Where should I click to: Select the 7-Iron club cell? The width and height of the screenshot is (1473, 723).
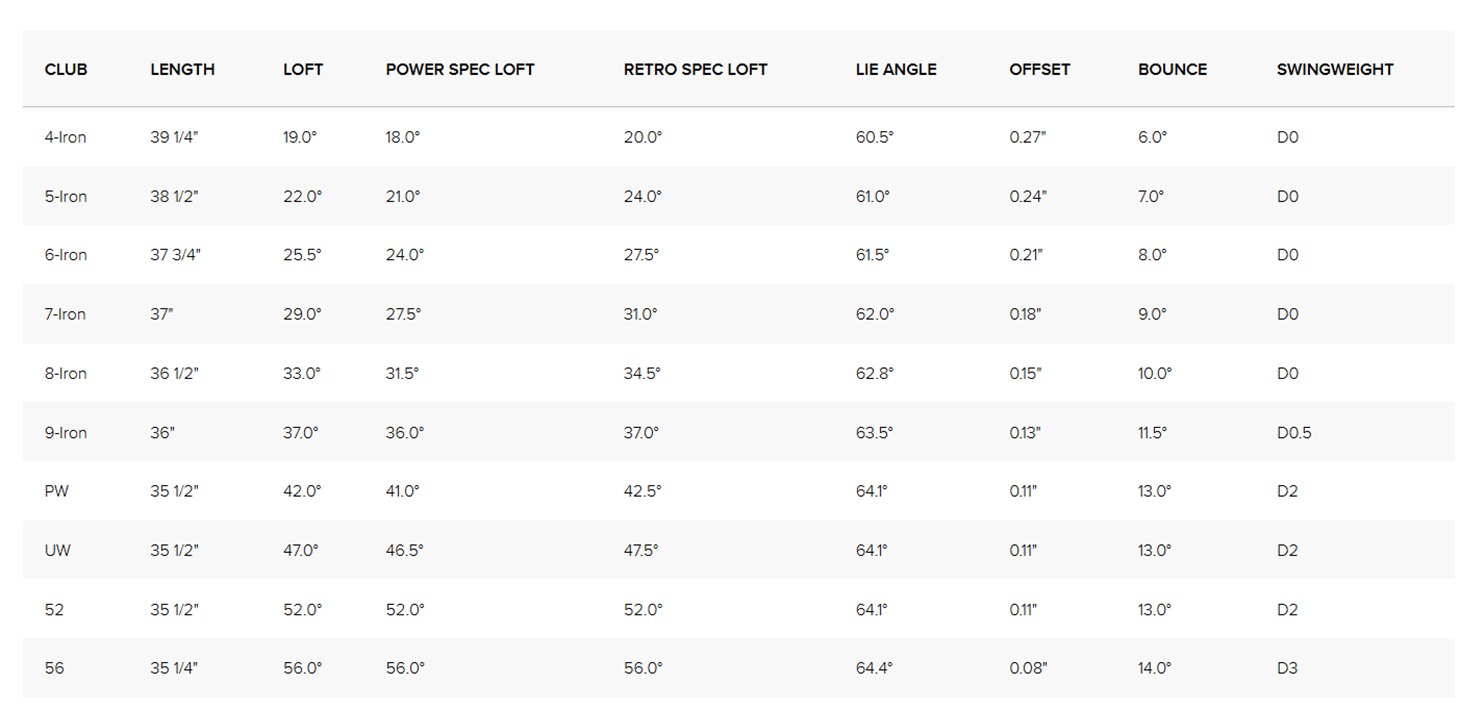point(66,314)
